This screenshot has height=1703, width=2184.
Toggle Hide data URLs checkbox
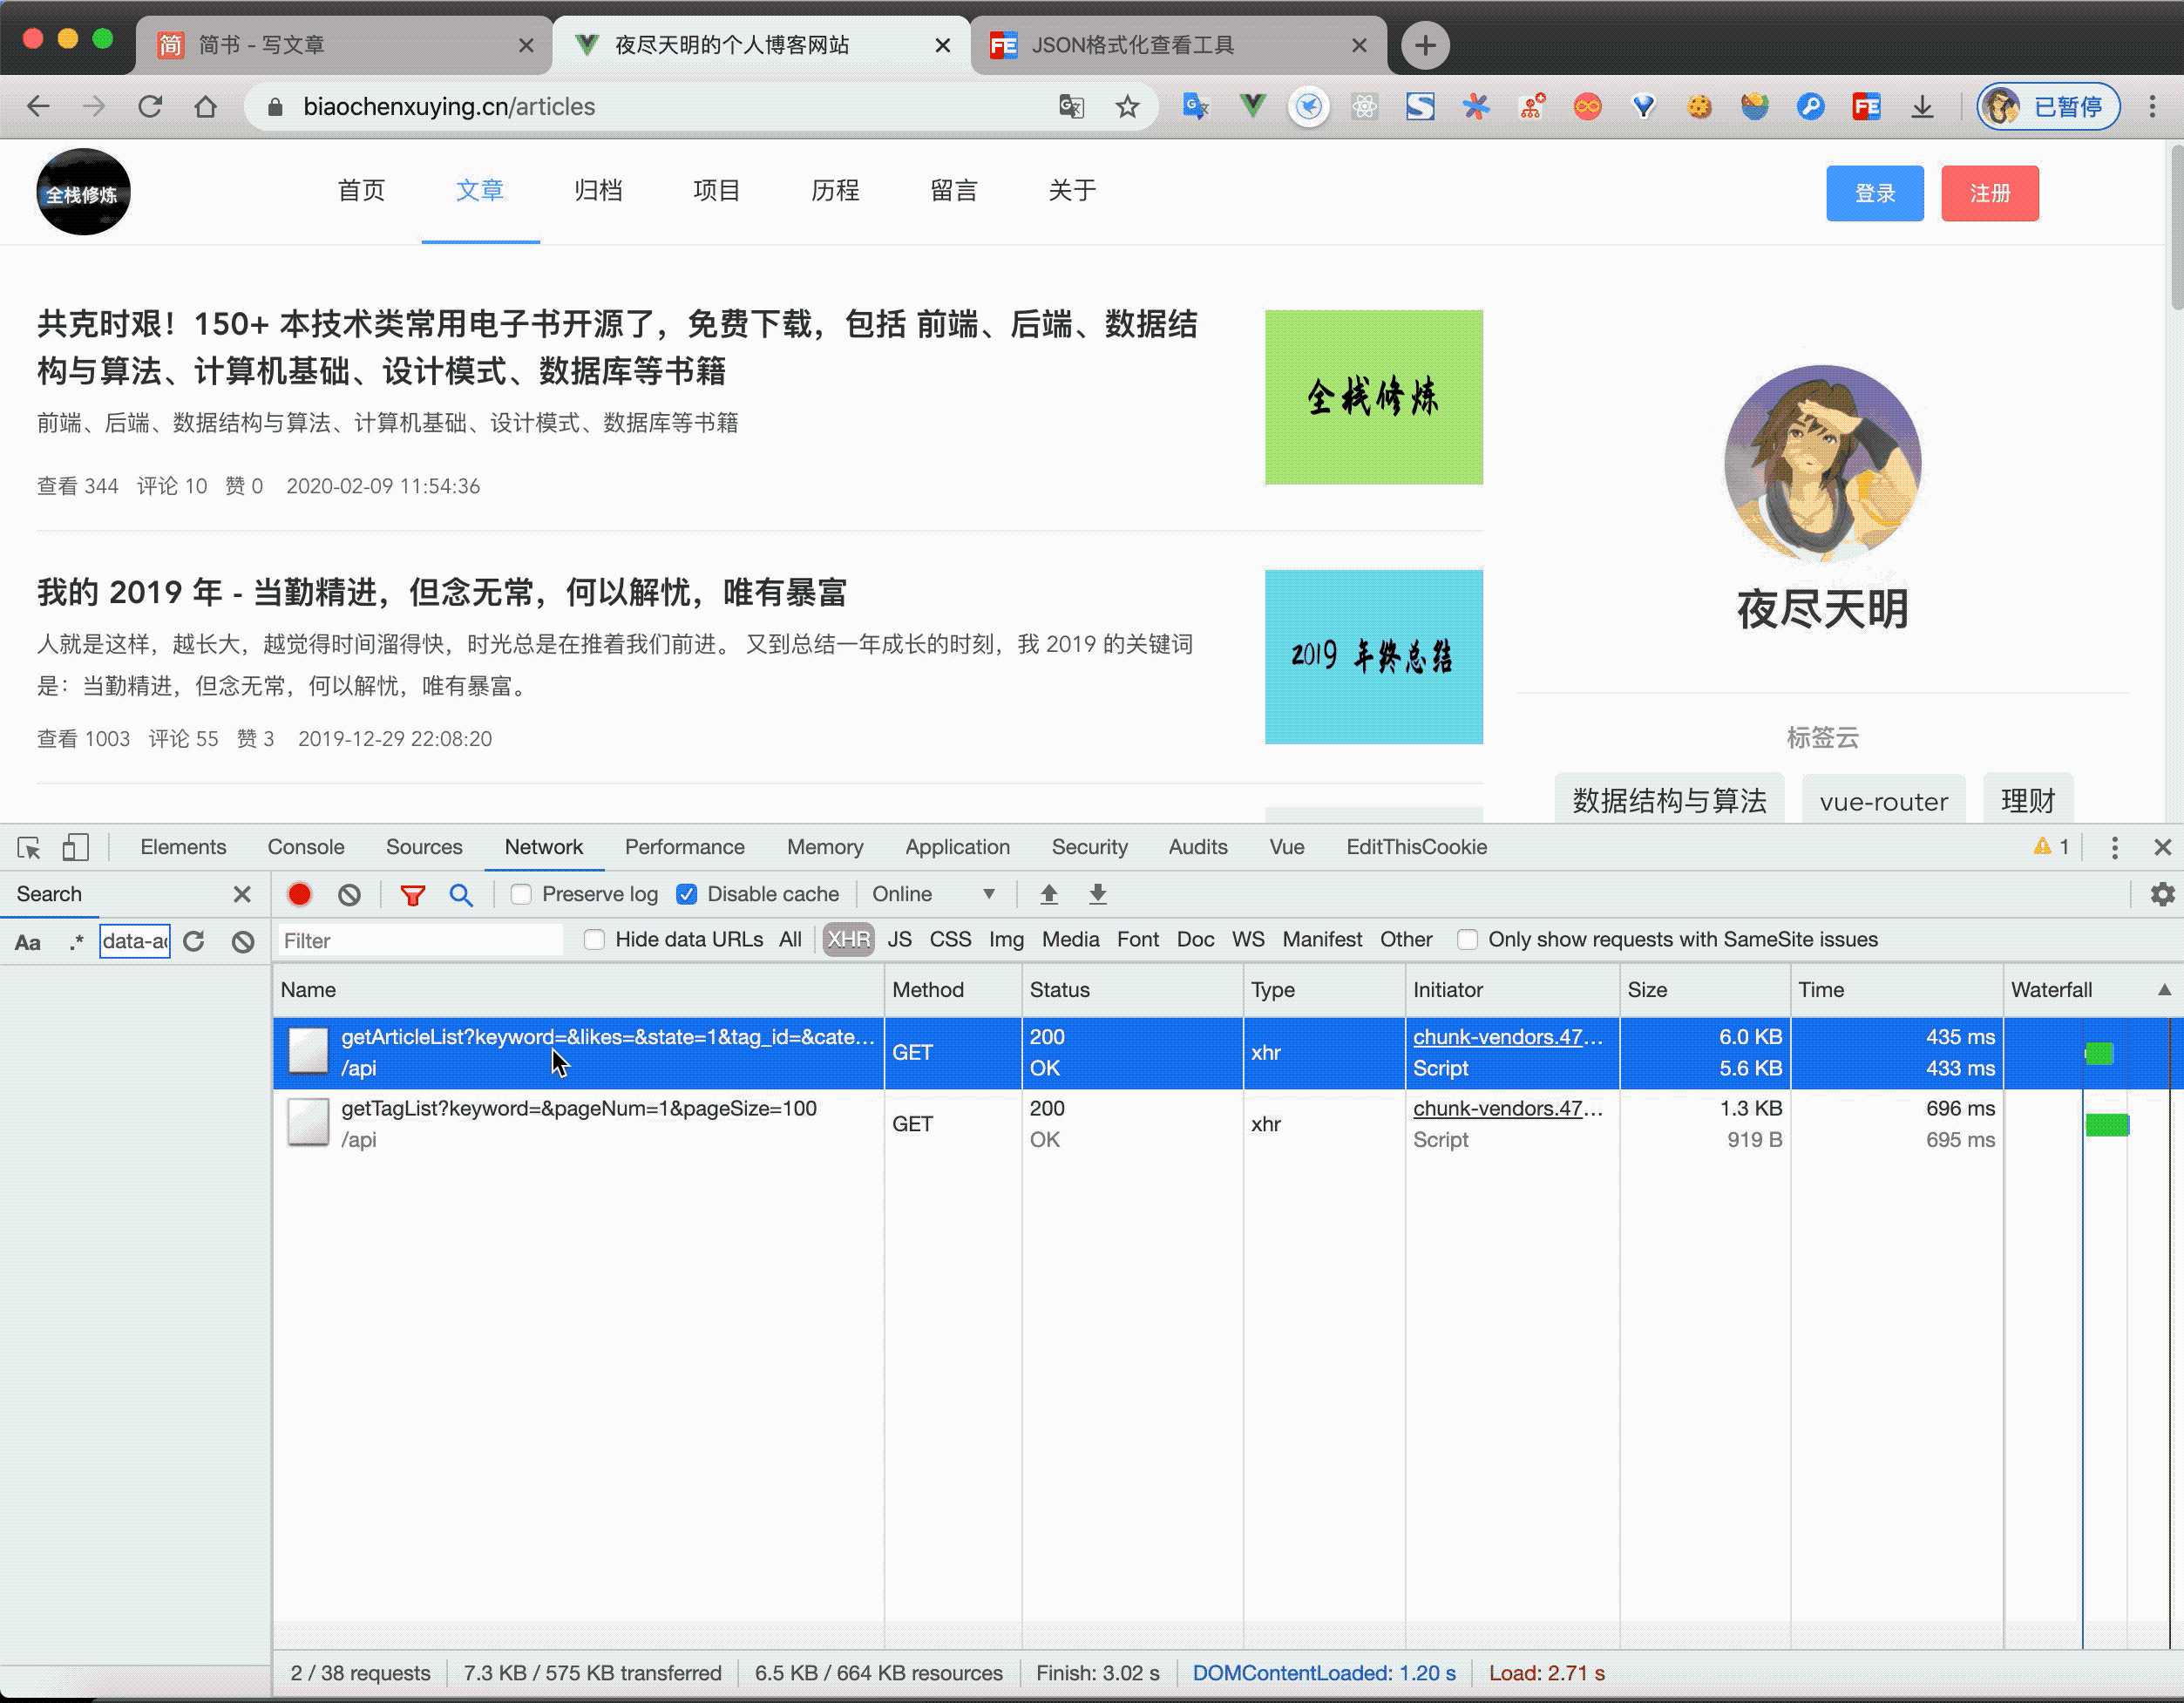tap(593, 940)
